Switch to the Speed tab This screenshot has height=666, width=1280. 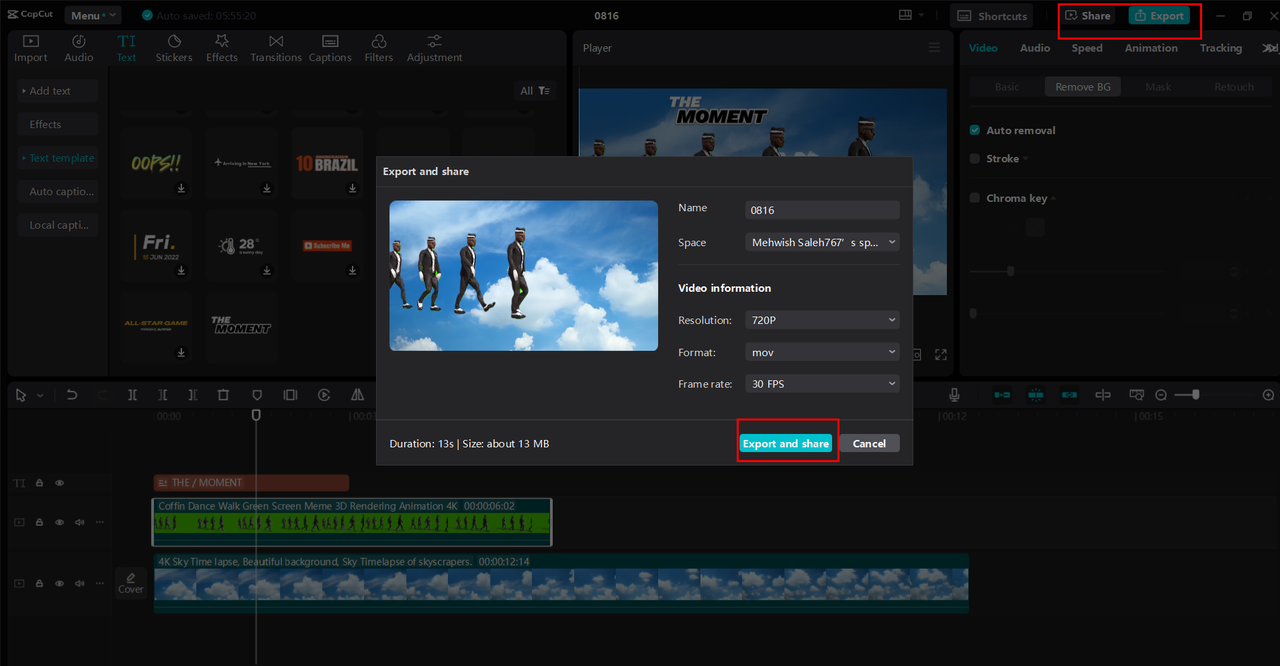pyautogui.click(x=1087, y=48)
